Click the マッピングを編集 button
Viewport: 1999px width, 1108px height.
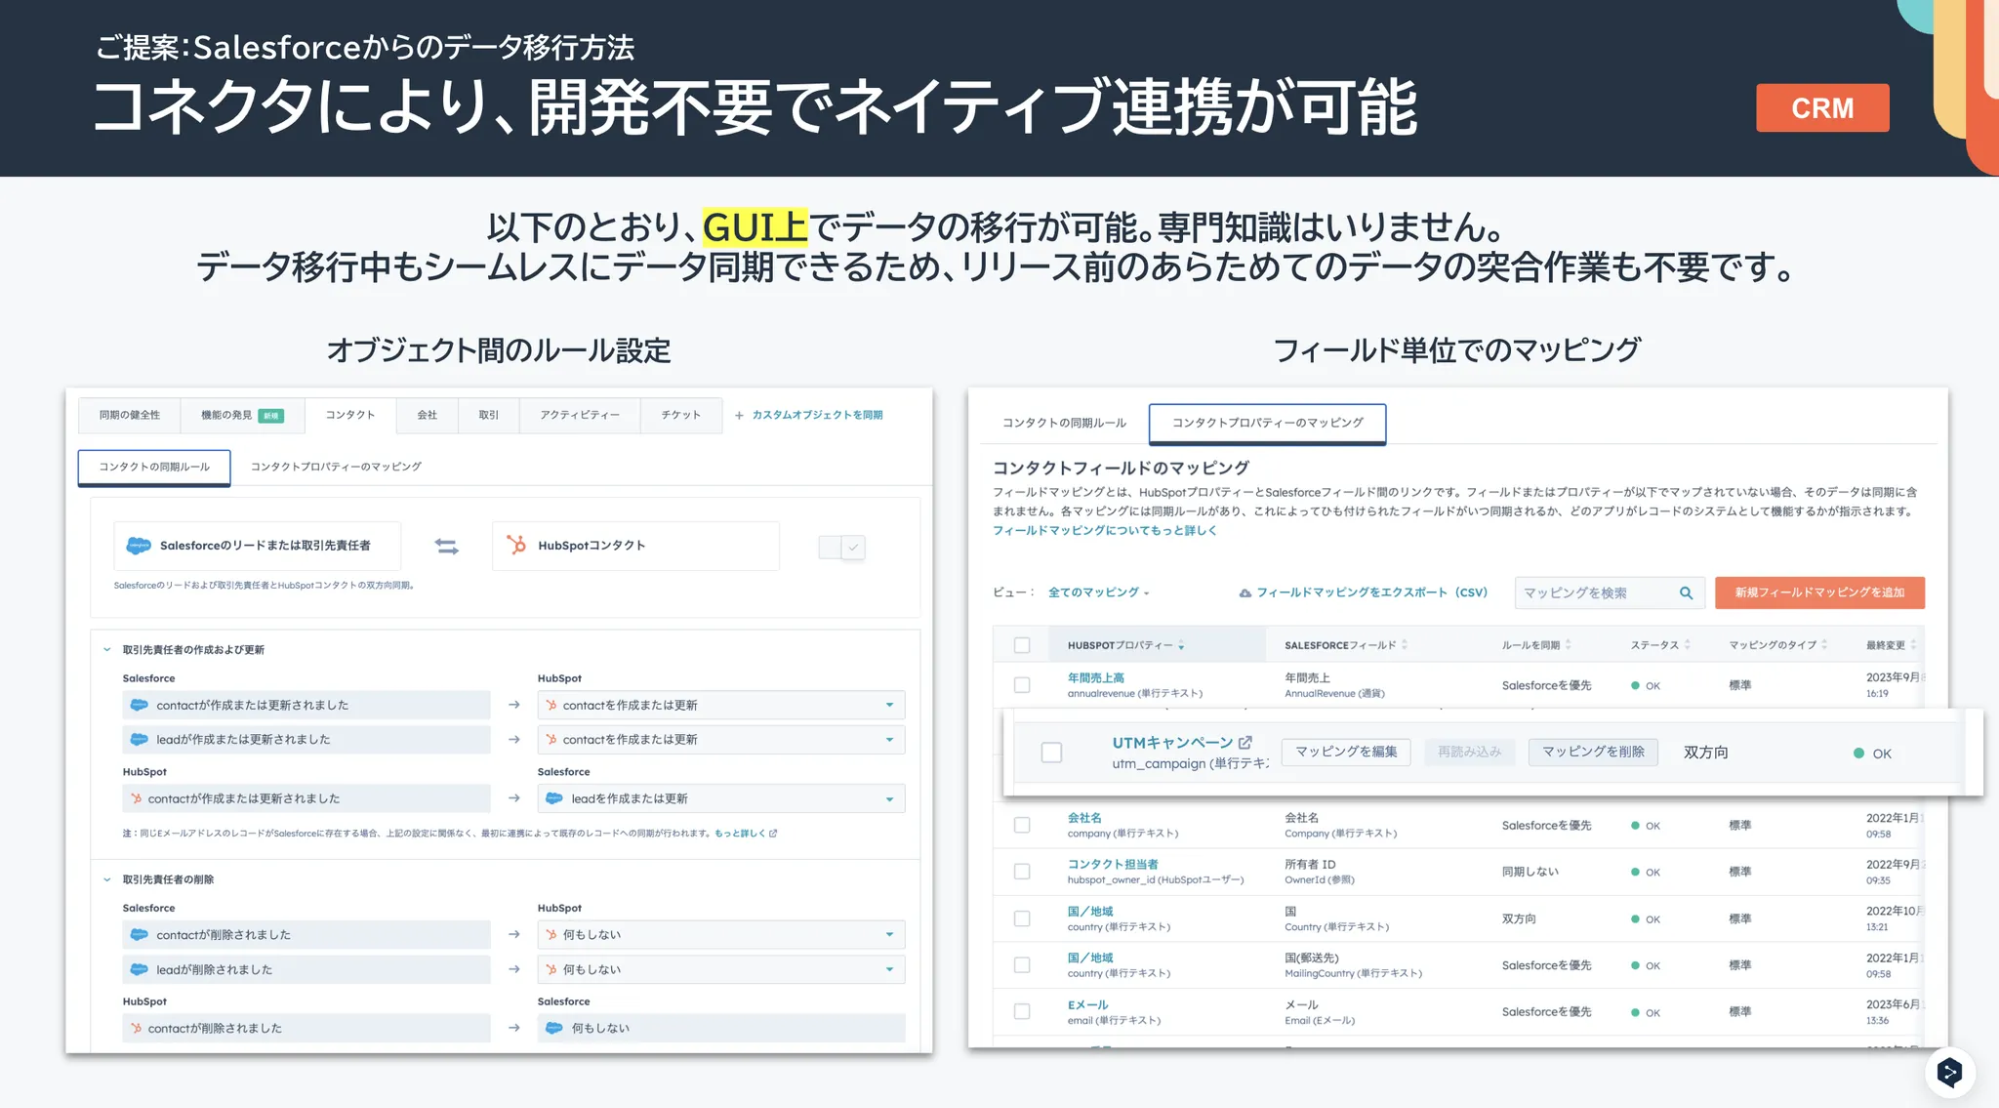[1345, 752]
